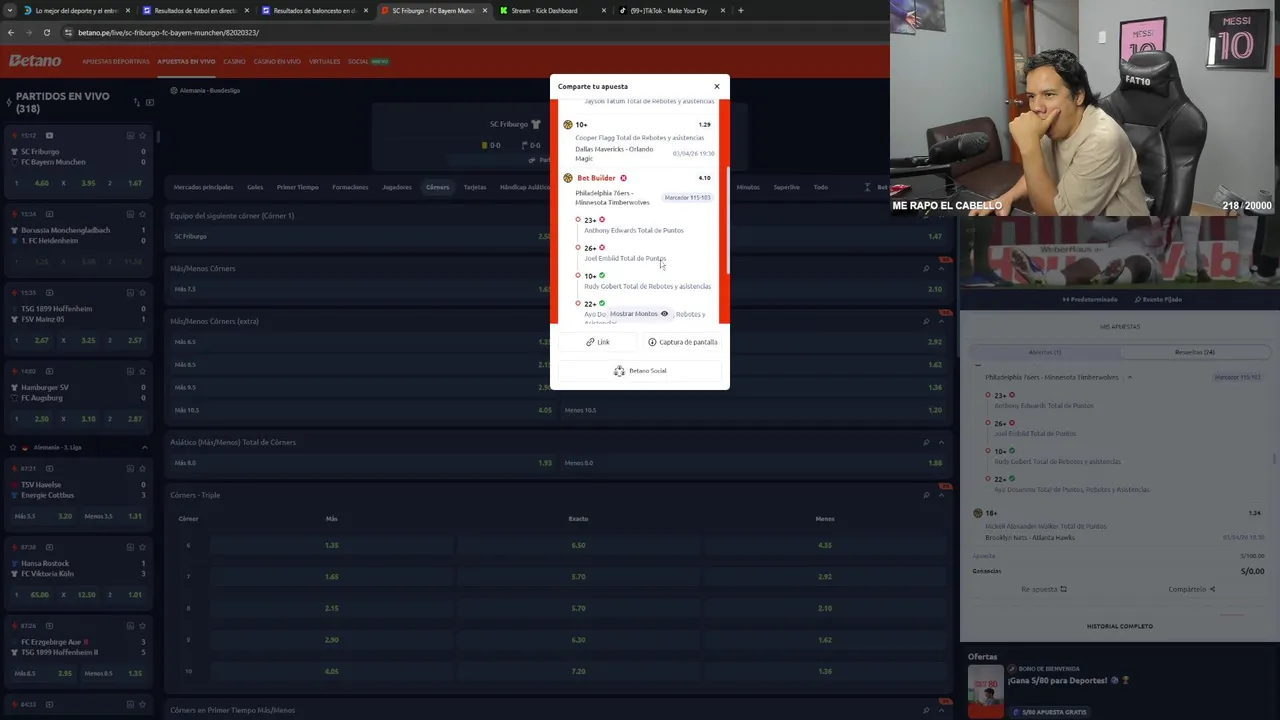Click basketball icon beside Cooper Flagg 10+ bet
Viewport: 1280px width, 720px height.
click(x=568, y=125)
